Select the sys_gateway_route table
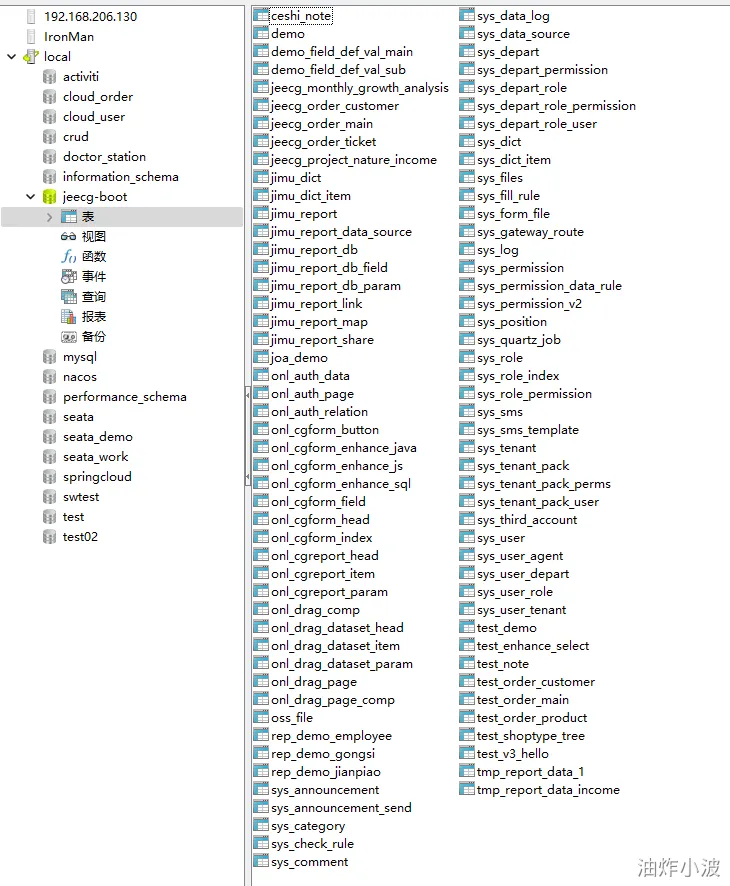This screenshot has height=886, width=730. coord(531,232)
